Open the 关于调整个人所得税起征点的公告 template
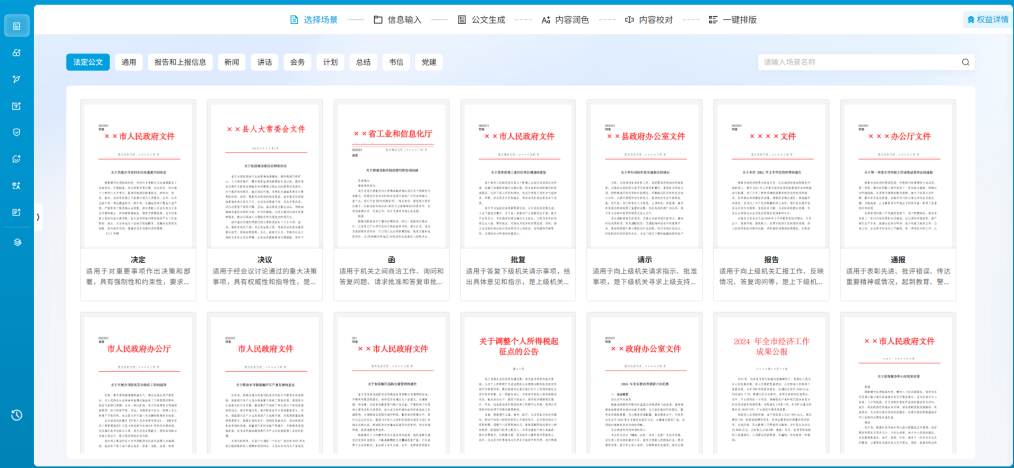Viewport: 1014px width, 468px height. 518,385
